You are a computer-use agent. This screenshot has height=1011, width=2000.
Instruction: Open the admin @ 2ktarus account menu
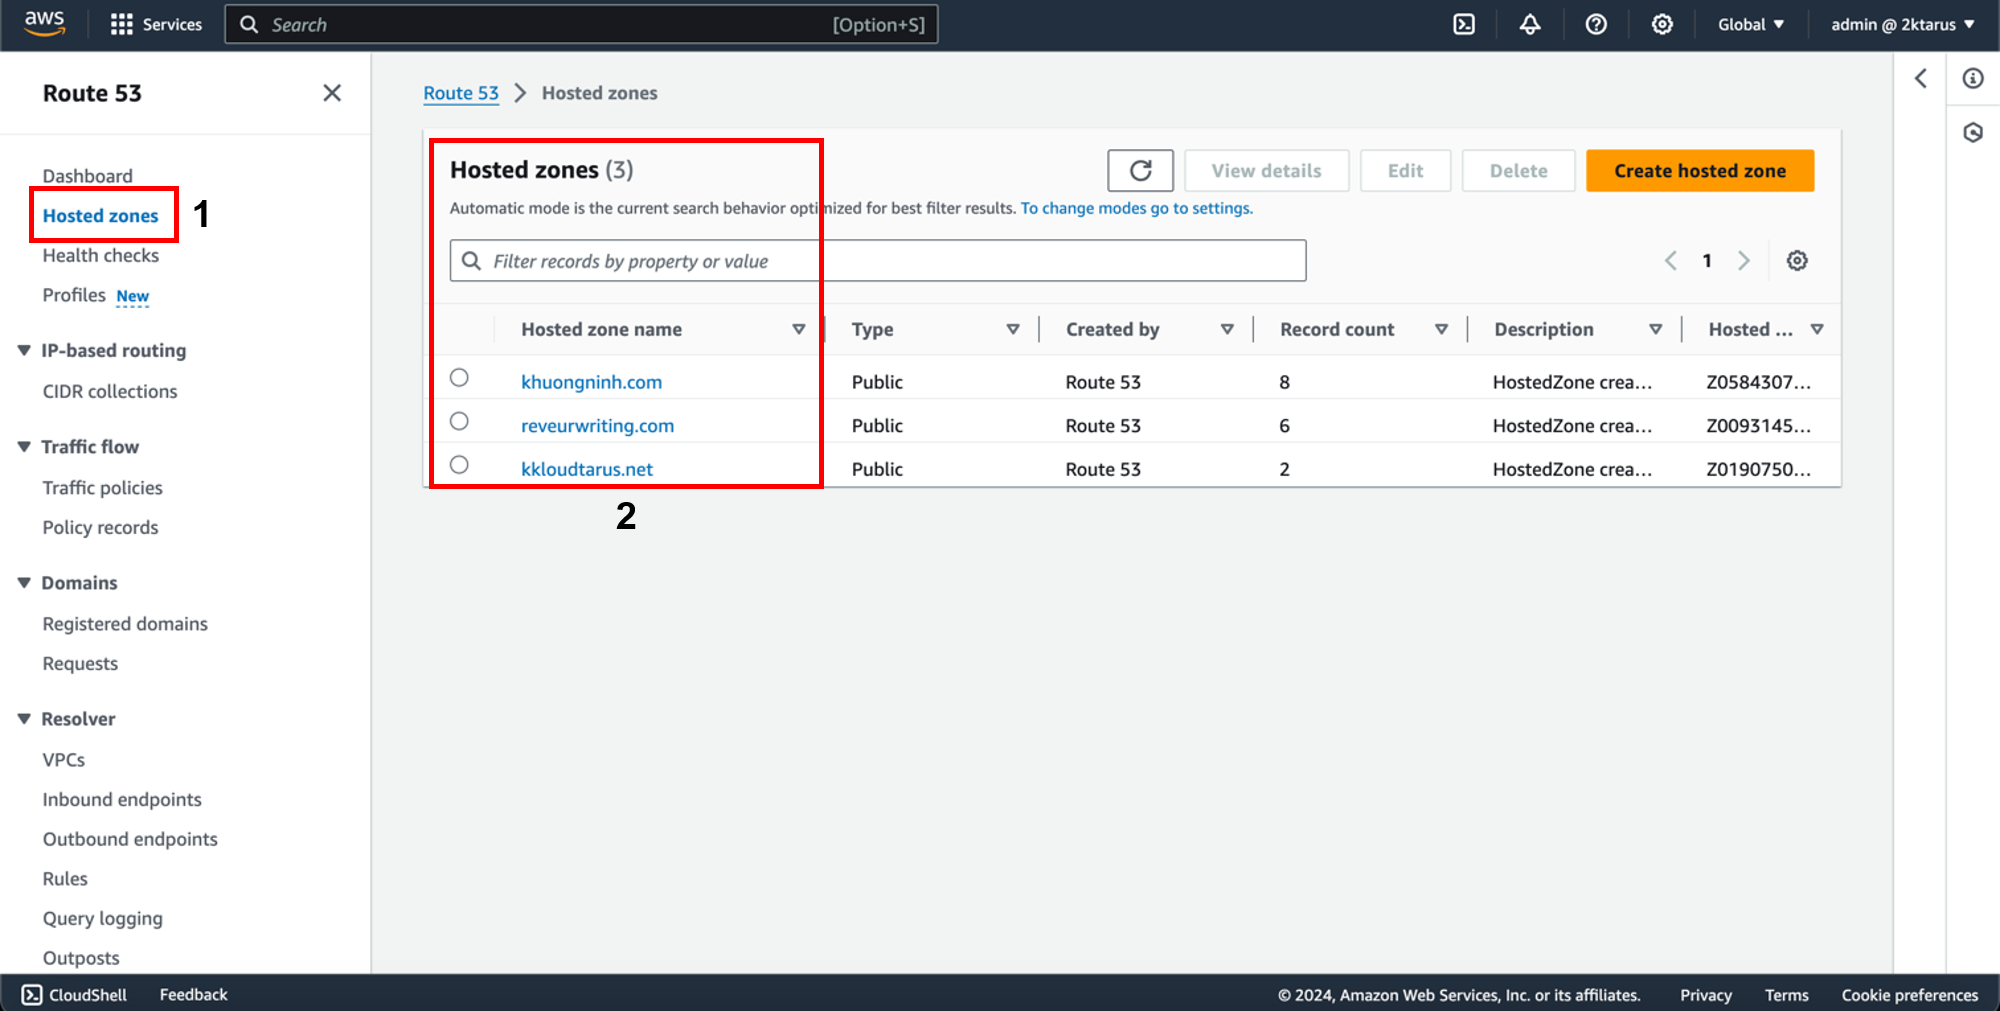[1903, 24]
